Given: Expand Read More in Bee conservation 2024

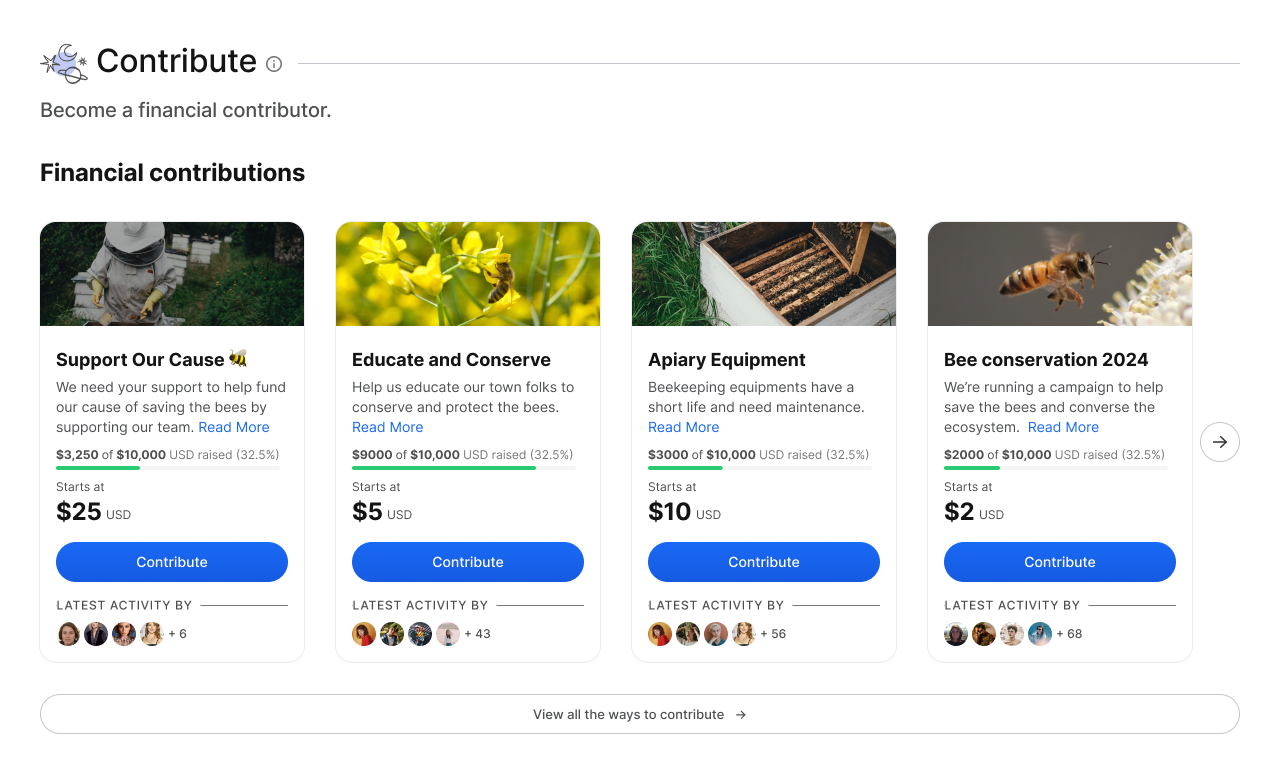Looking at the screenshot, I should coord(1063,427).
